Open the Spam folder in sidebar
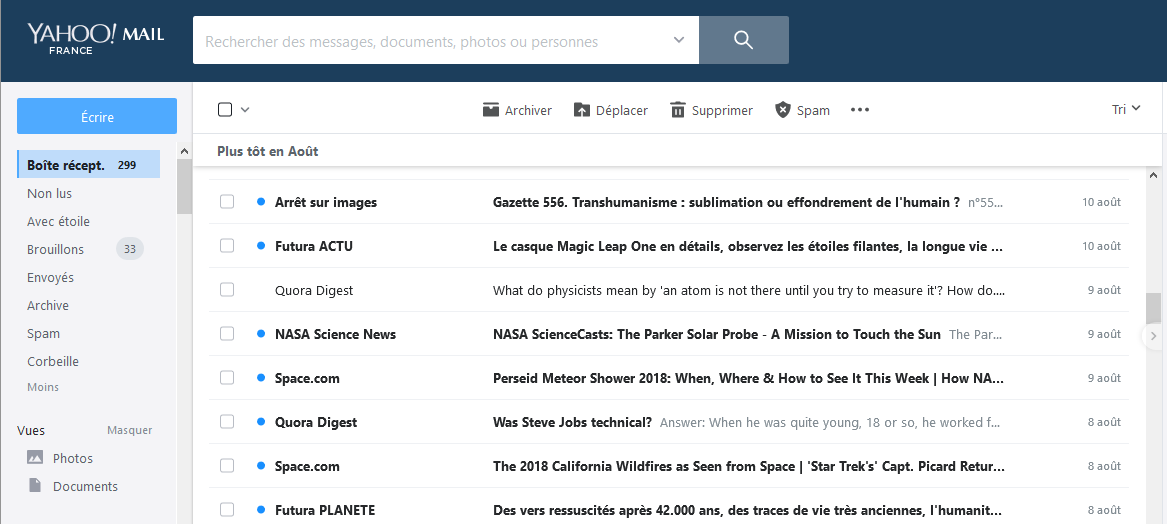This screenshot has width=1167, height=524. [43, 333]
